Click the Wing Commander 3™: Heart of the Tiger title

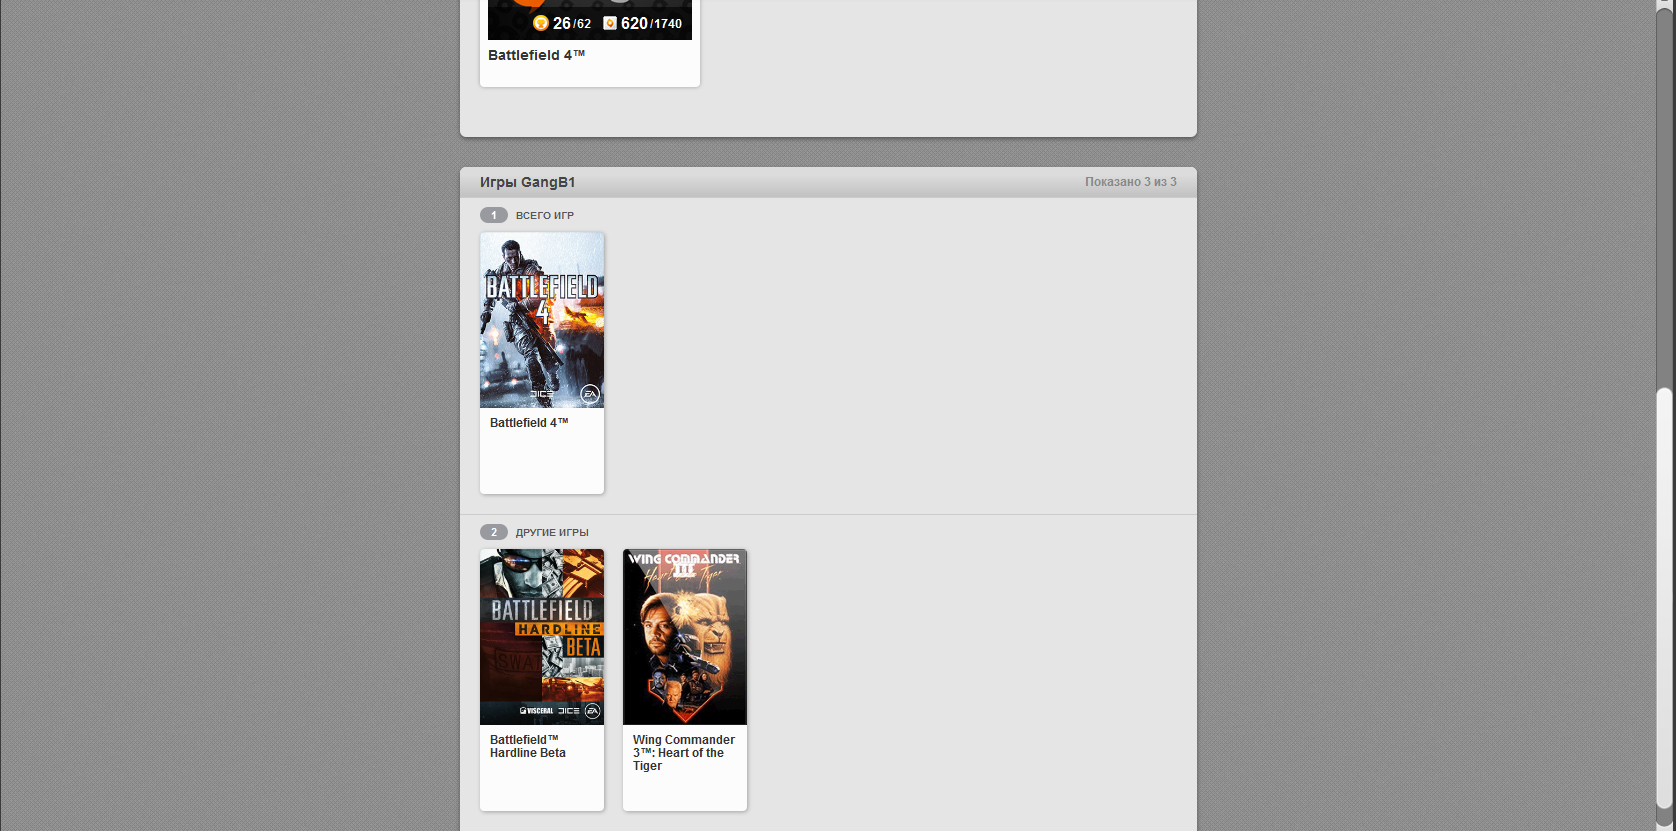pyautogui.click(x=684, y=753)
